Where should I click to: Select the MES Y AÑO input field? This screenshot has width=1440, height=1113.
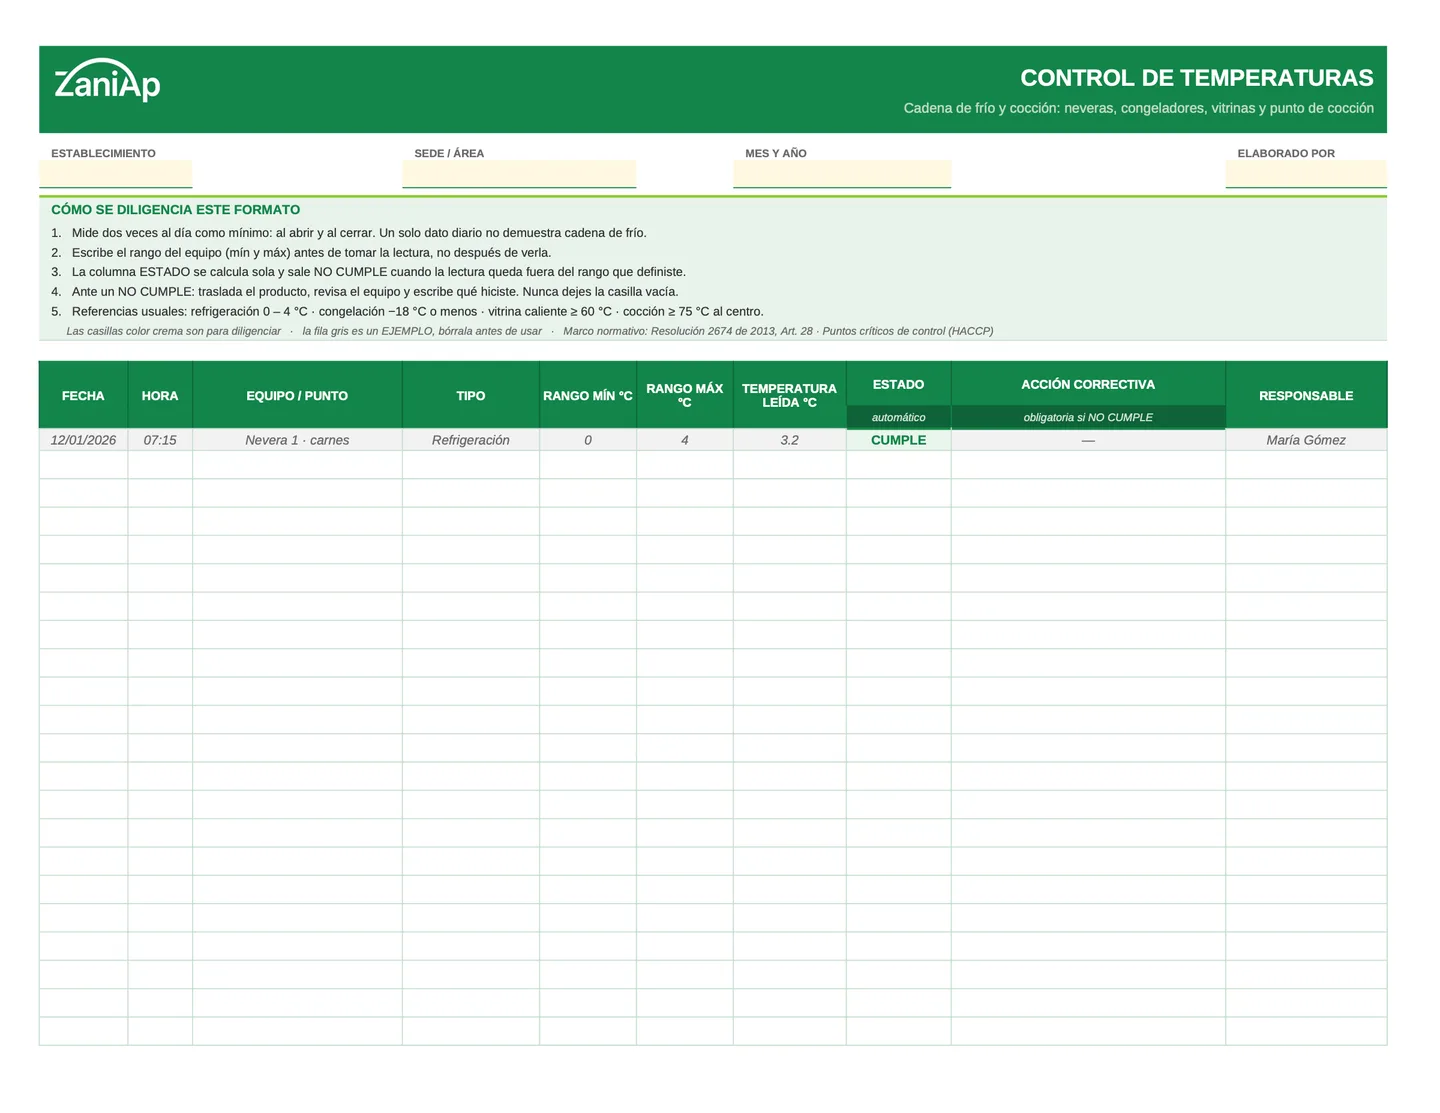coord(842,174)
